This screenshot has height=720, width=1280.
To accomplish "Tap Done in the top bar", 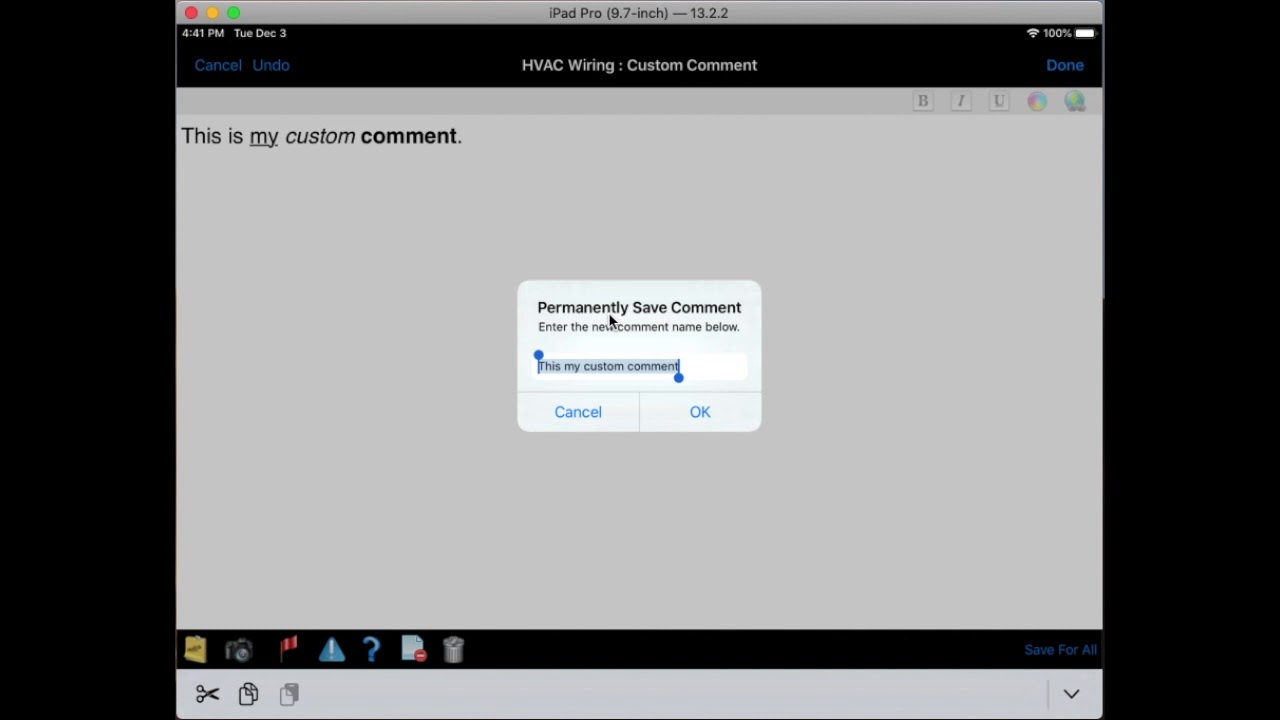I will 1065,65.
